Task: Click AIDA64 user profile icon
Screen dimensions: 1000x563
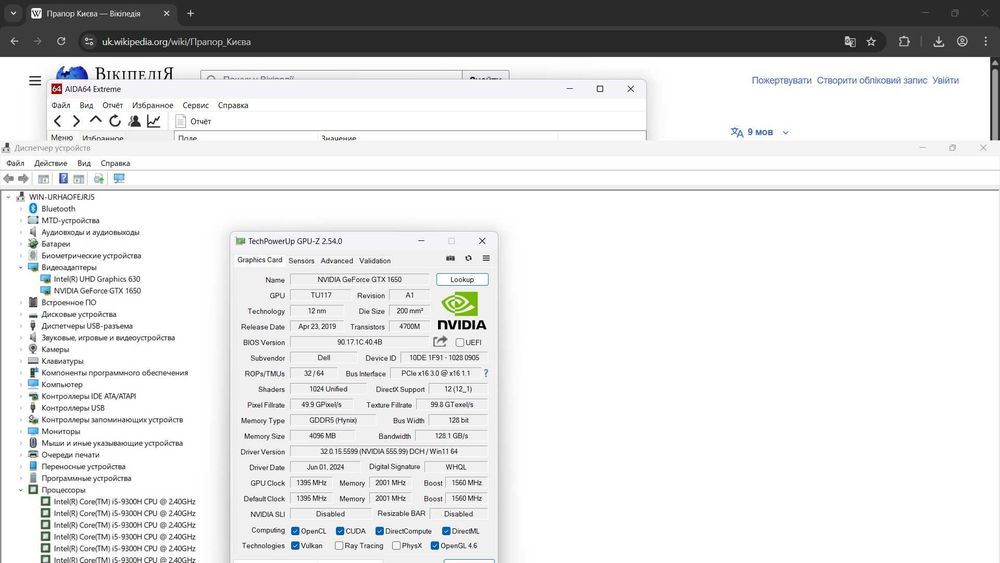Action: pos(135,121)
